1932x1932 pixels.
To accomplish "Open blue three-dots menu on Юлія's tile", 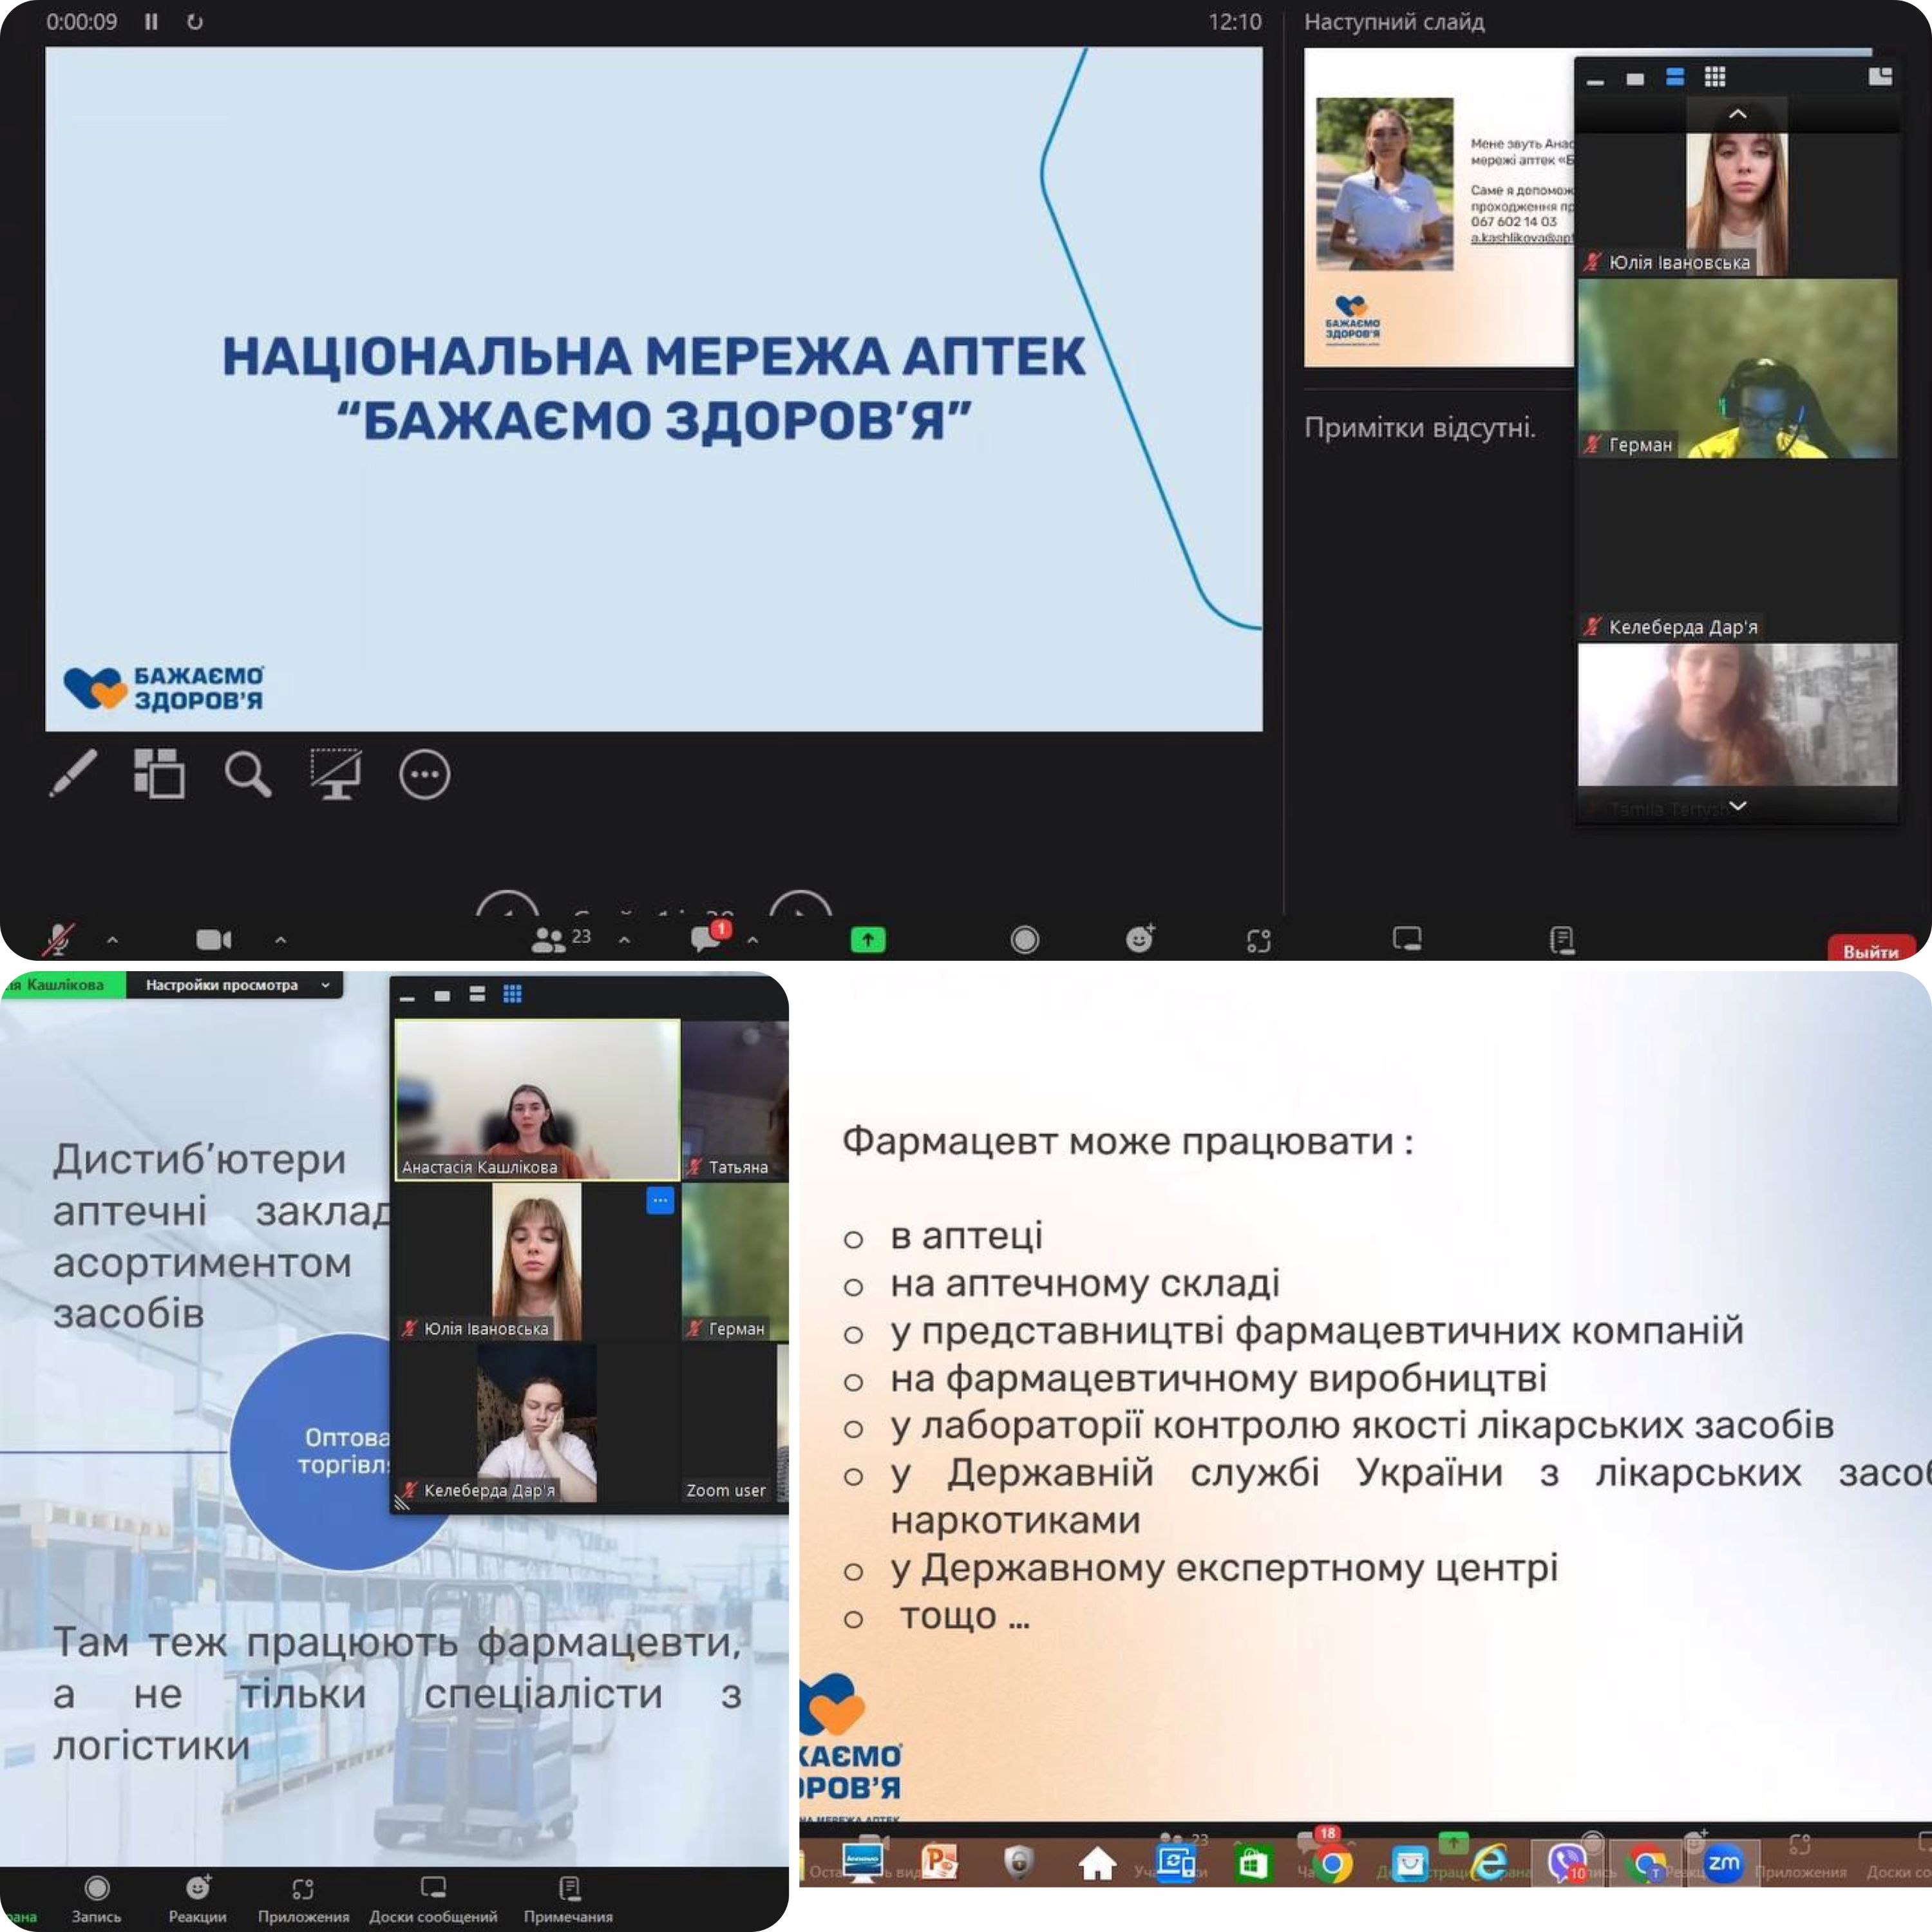I will click(660, 1200).
